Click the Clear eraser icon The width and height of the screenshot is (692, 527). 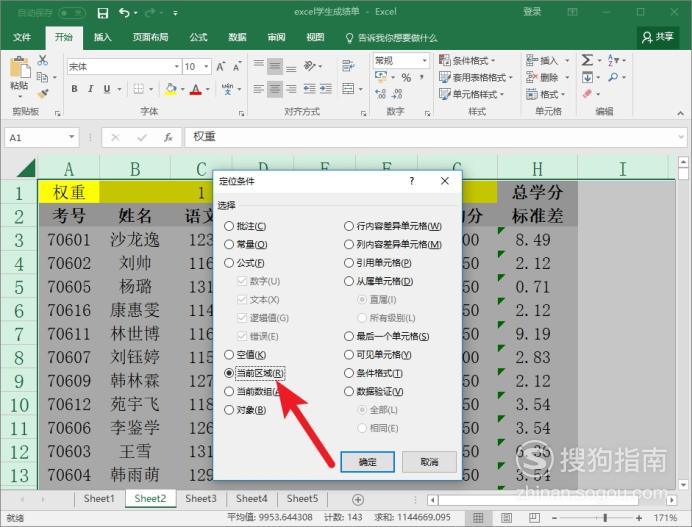coord(587,94)
